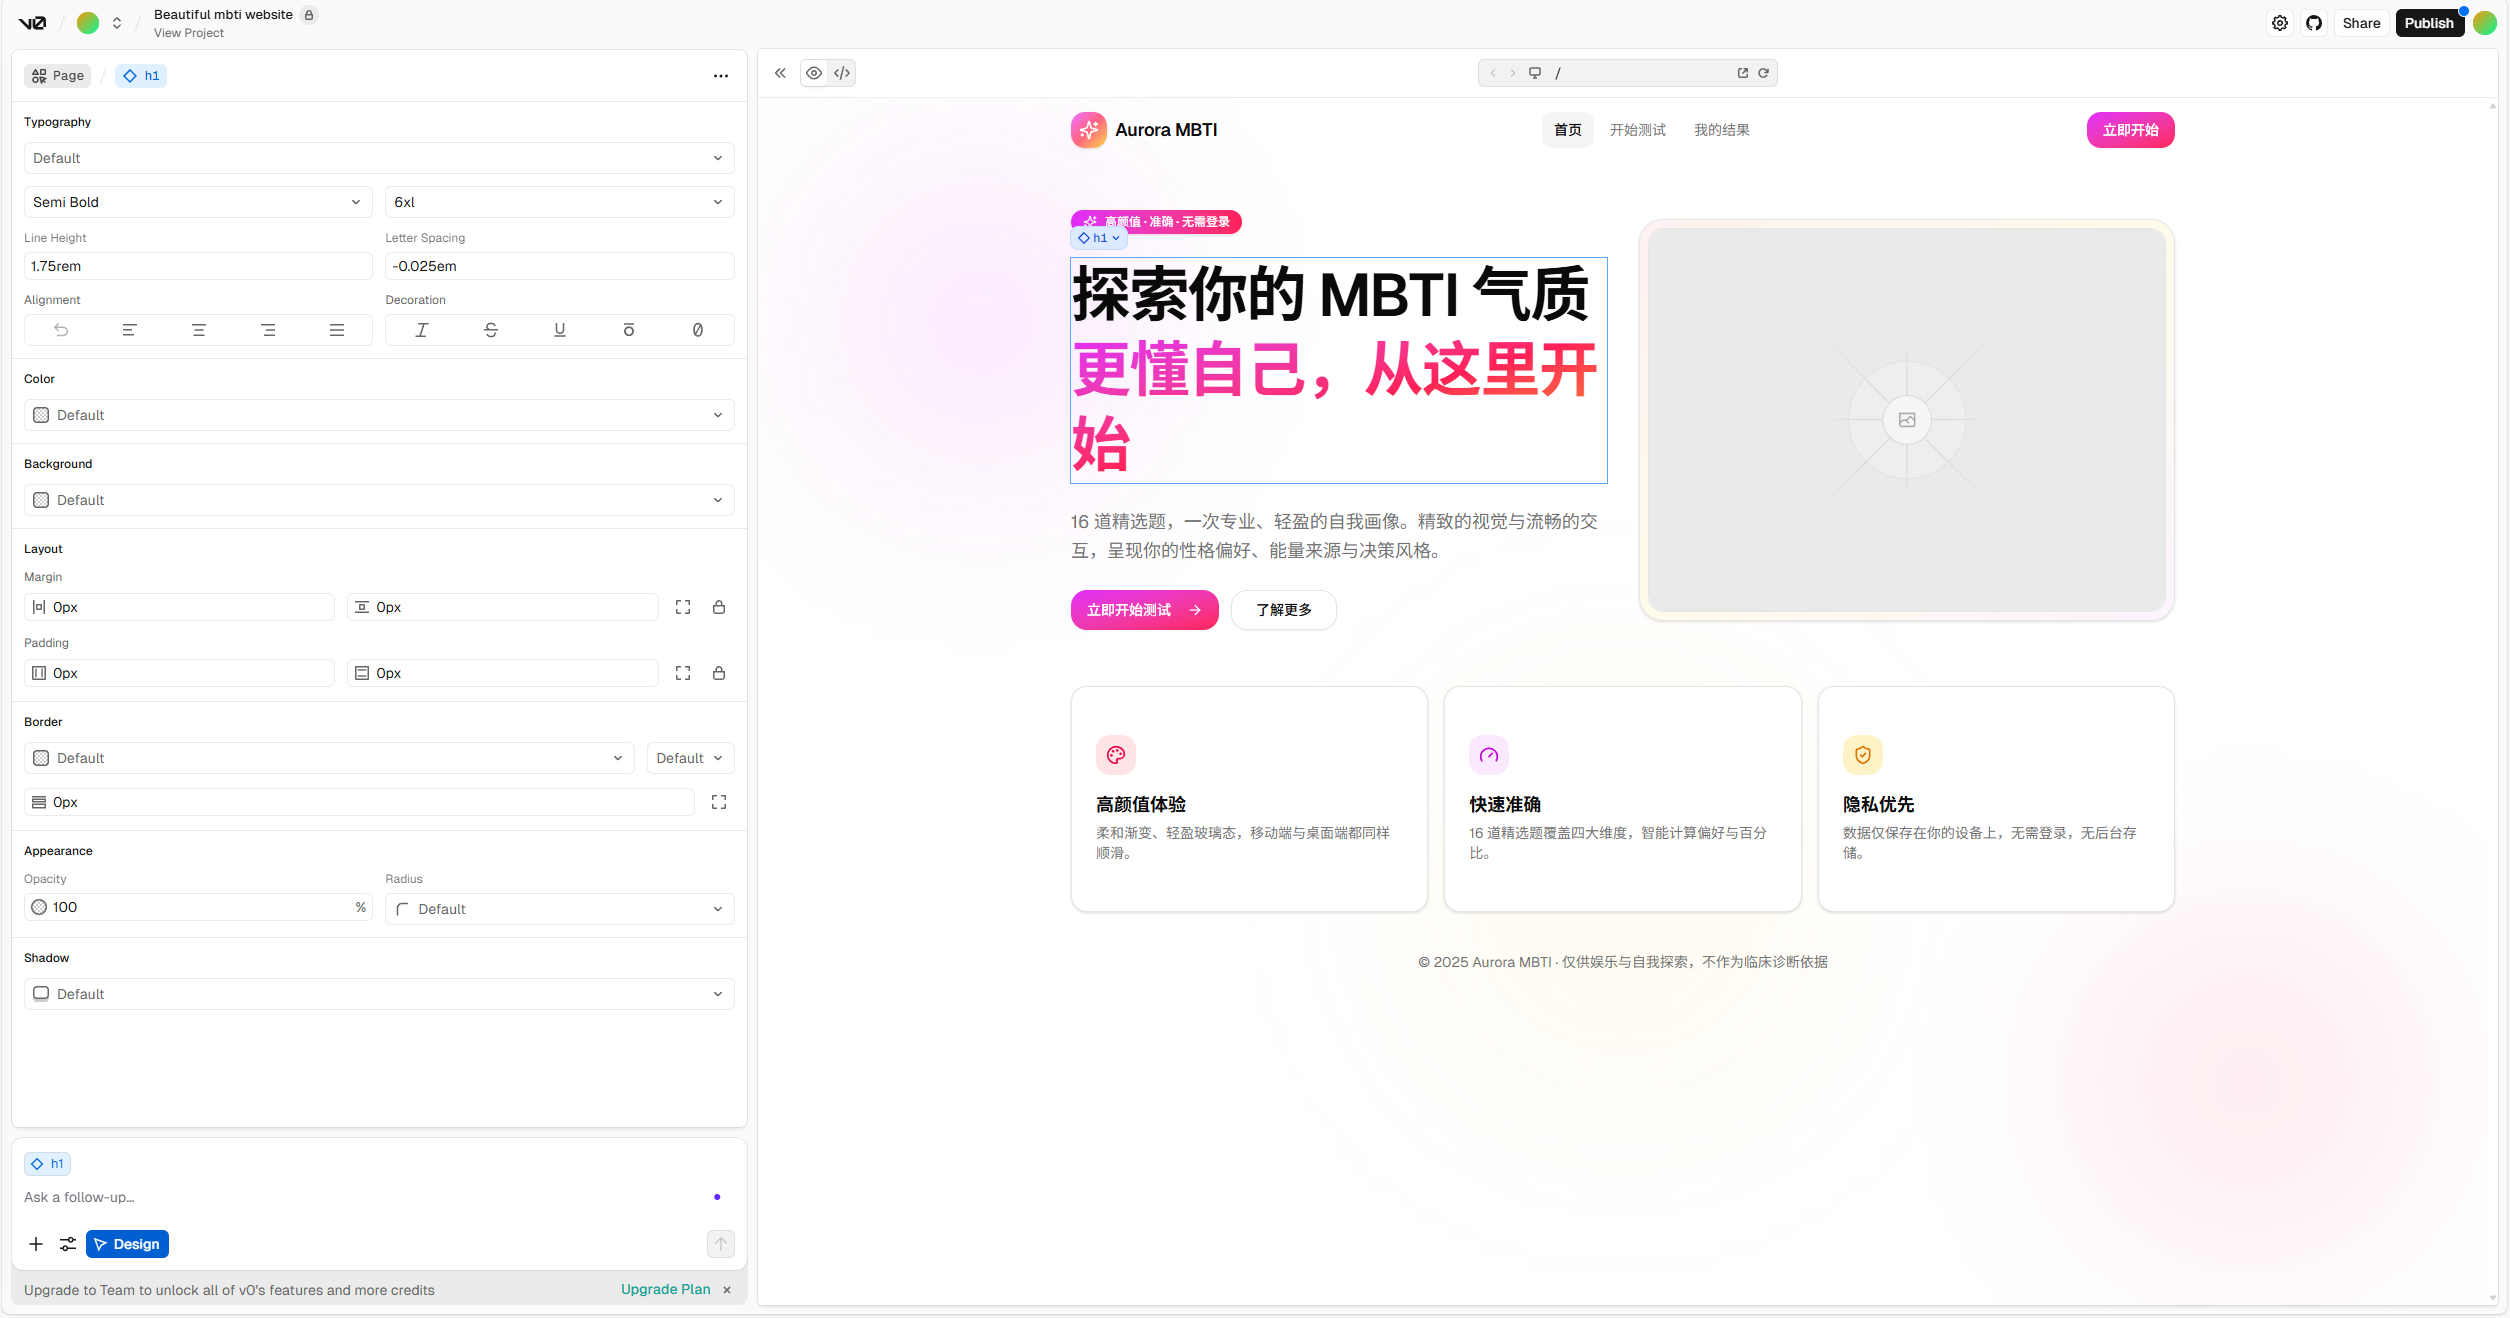
Task: Toggle italic text decoration
Action: coord(421,330)
